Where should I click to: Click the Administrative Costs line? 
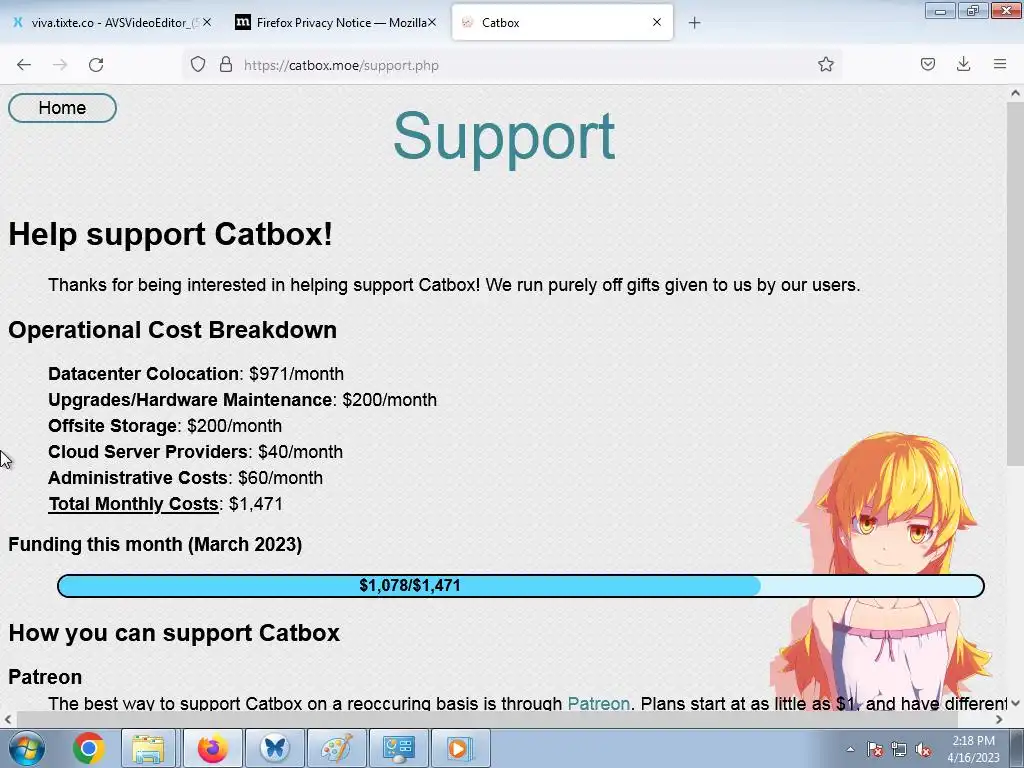click(185, 478)
